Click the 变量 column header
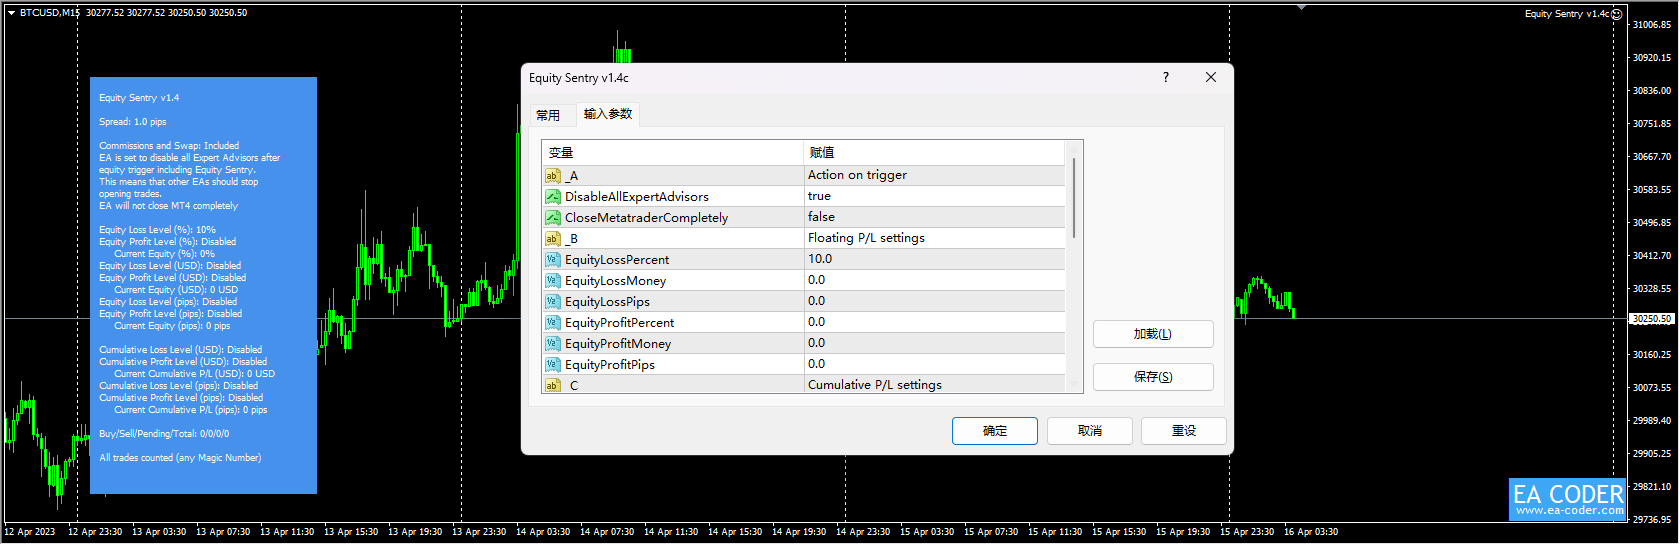 coord(673,152)
